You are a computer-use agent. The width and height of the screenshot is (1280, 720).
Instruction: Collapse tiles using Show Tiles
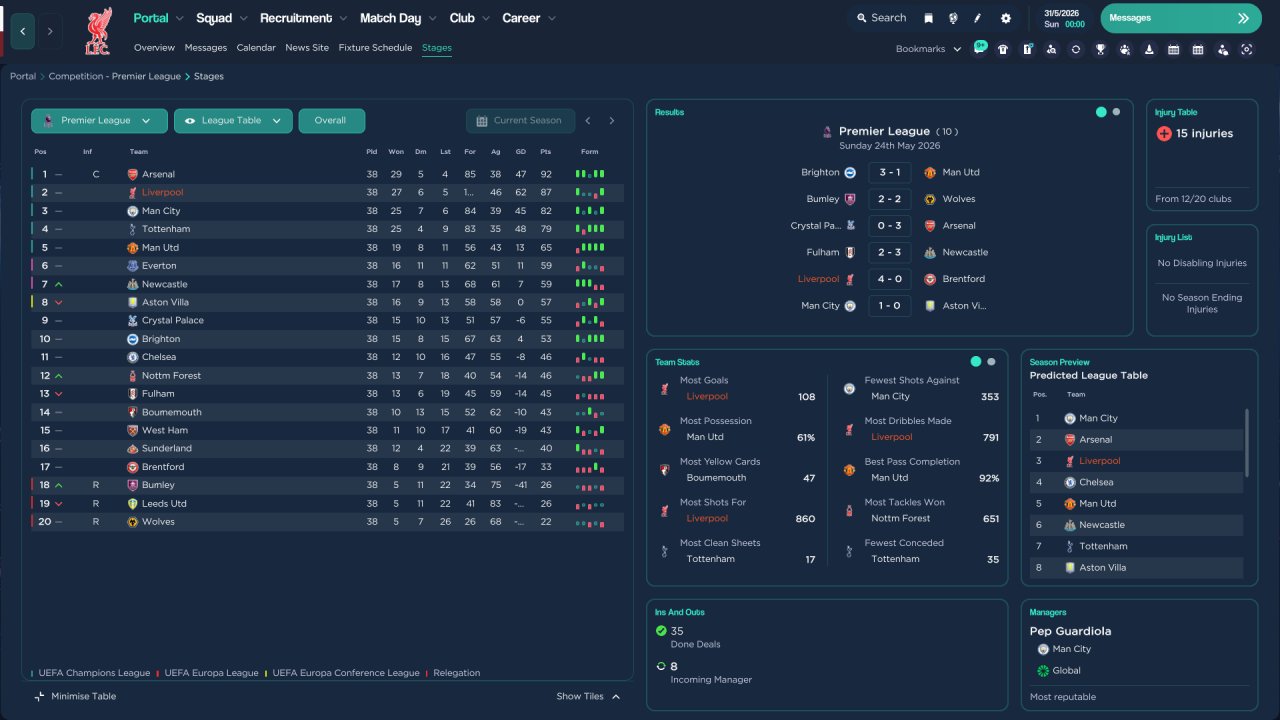pyautogui.click(x=588, y=696)
